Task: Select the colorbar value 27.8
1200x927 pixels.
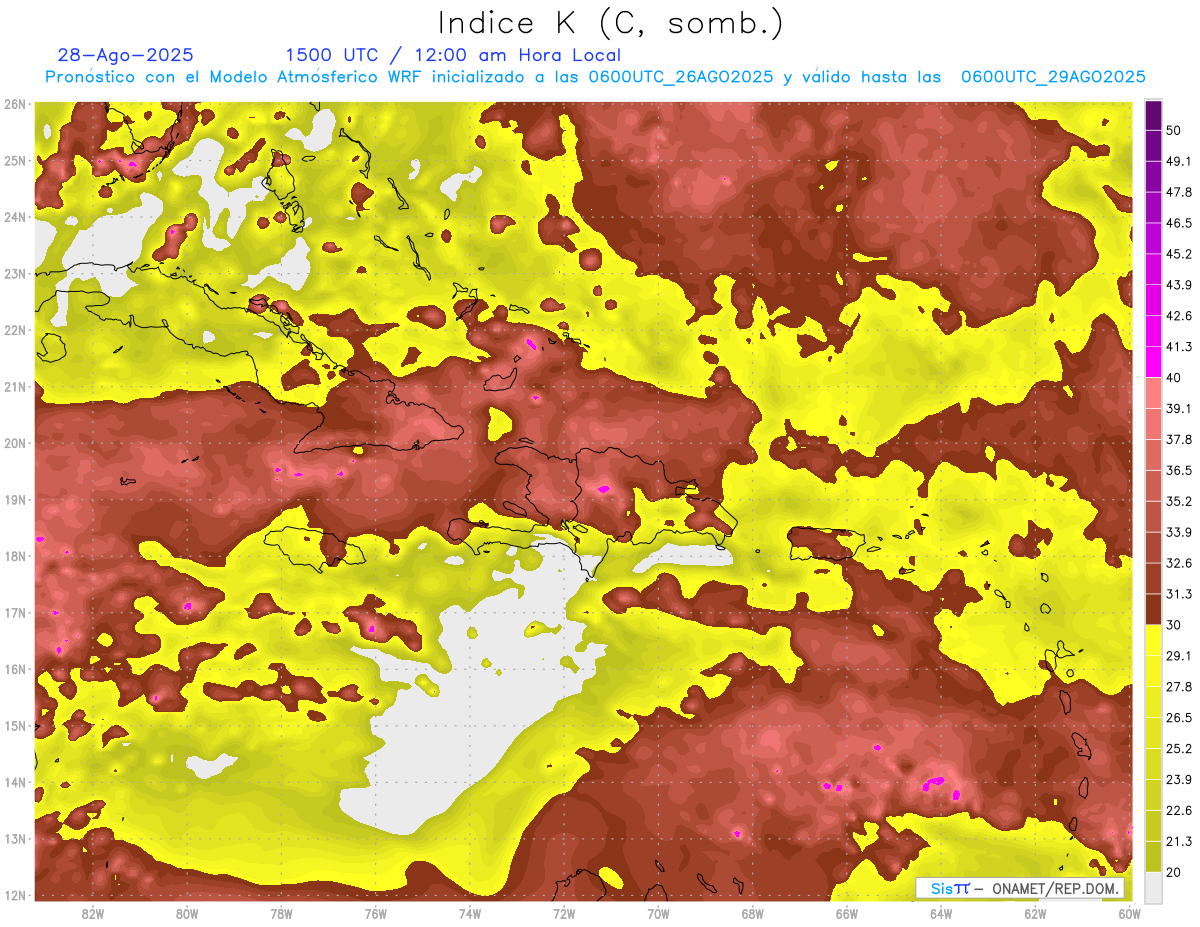Action: point(1179,688)
